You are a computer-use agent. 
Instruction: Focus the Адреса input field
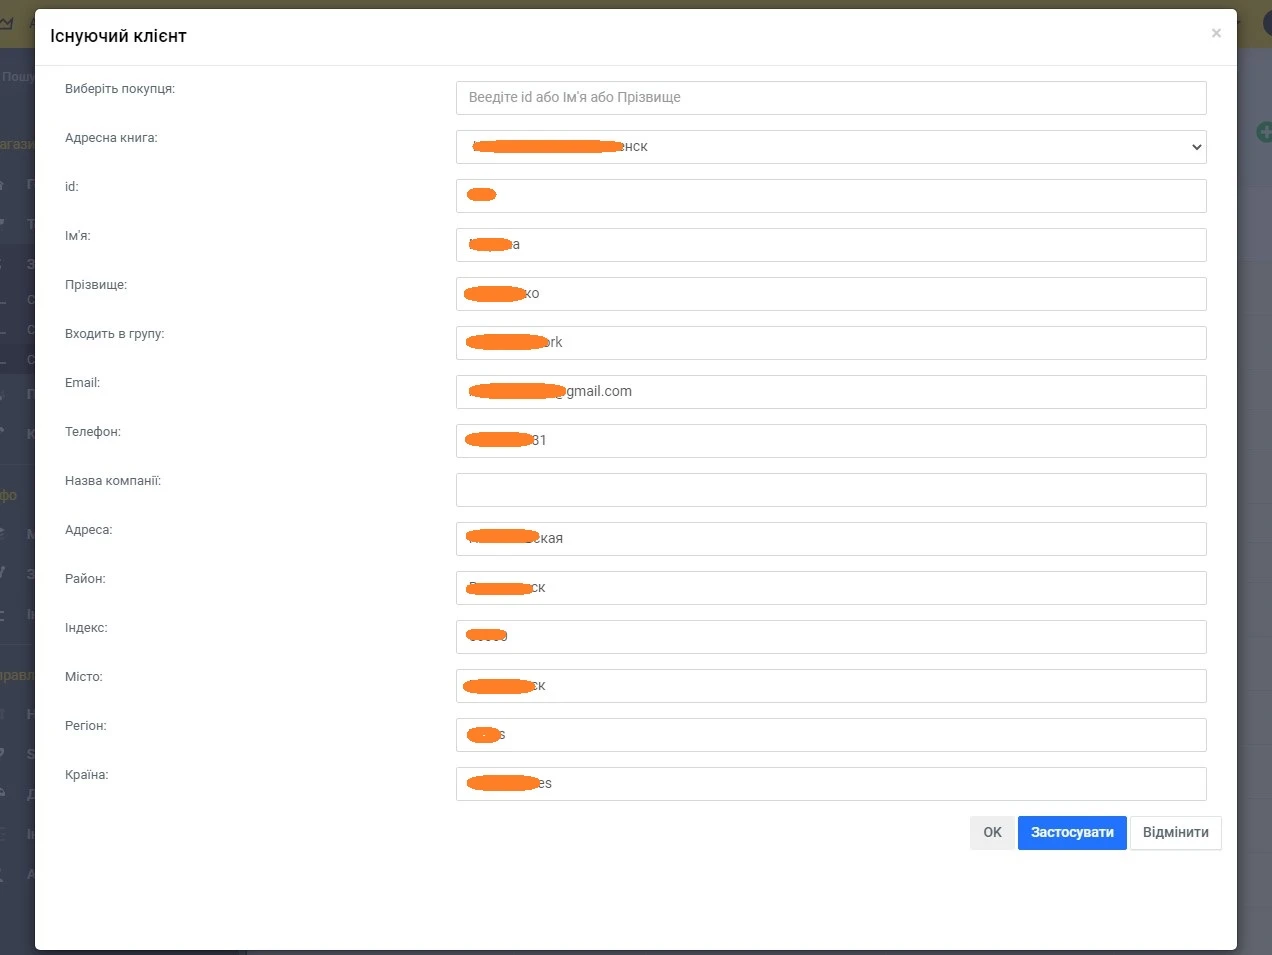click(x=830, y=539)
